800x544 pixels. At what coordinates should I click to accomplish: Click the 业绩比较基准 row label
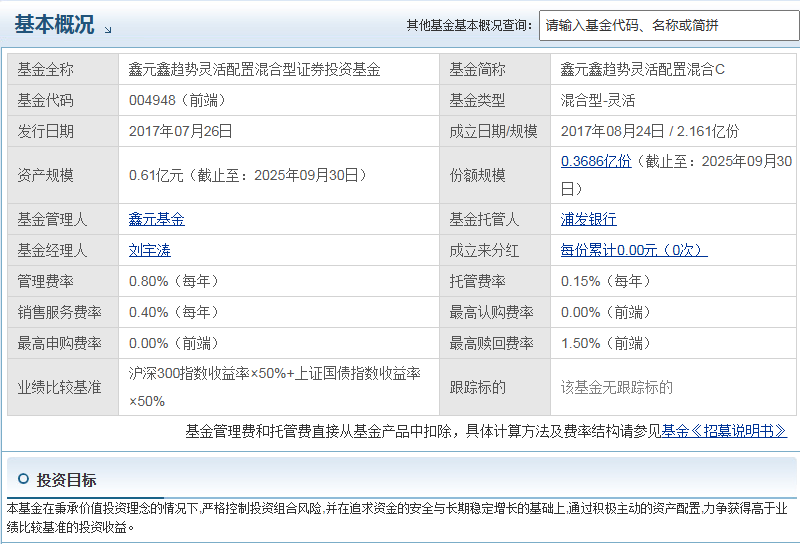click(60, 388)
